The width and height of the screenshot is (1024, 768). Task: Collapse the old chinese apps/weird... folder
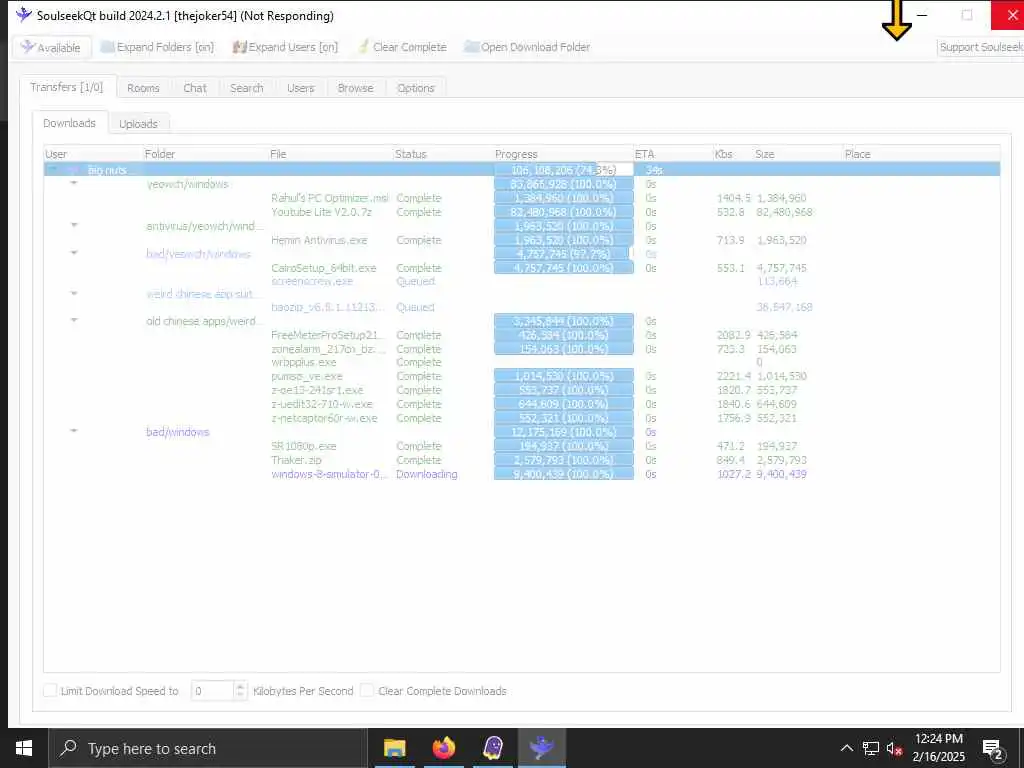pyautogui.click(x=74, y=320)
